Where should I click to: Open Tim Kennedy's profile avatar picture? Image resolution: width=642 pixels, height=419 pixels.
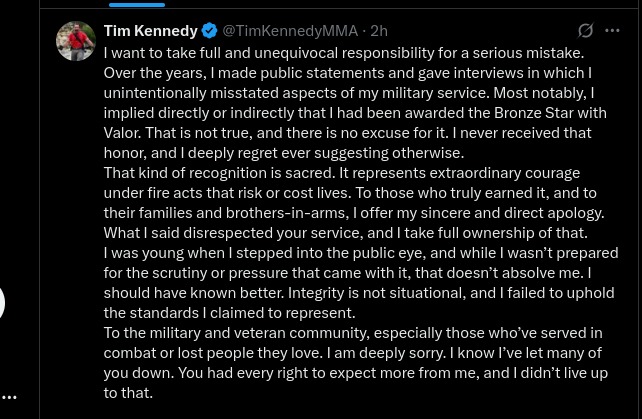(x=76, y=41)
